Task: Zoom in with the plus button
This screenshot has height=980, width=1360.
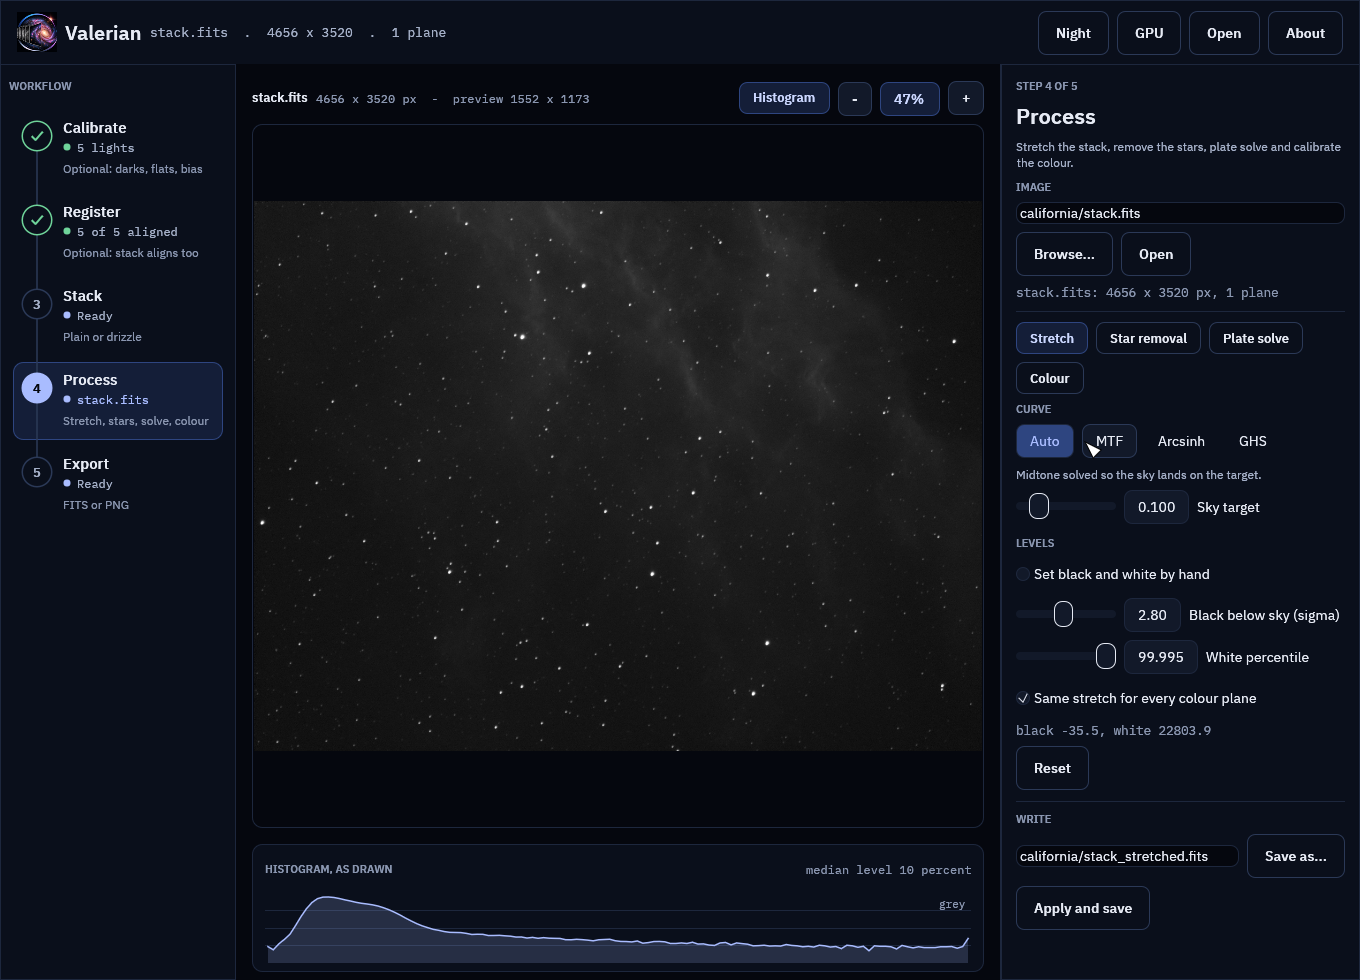Action: tap(966, 99)
